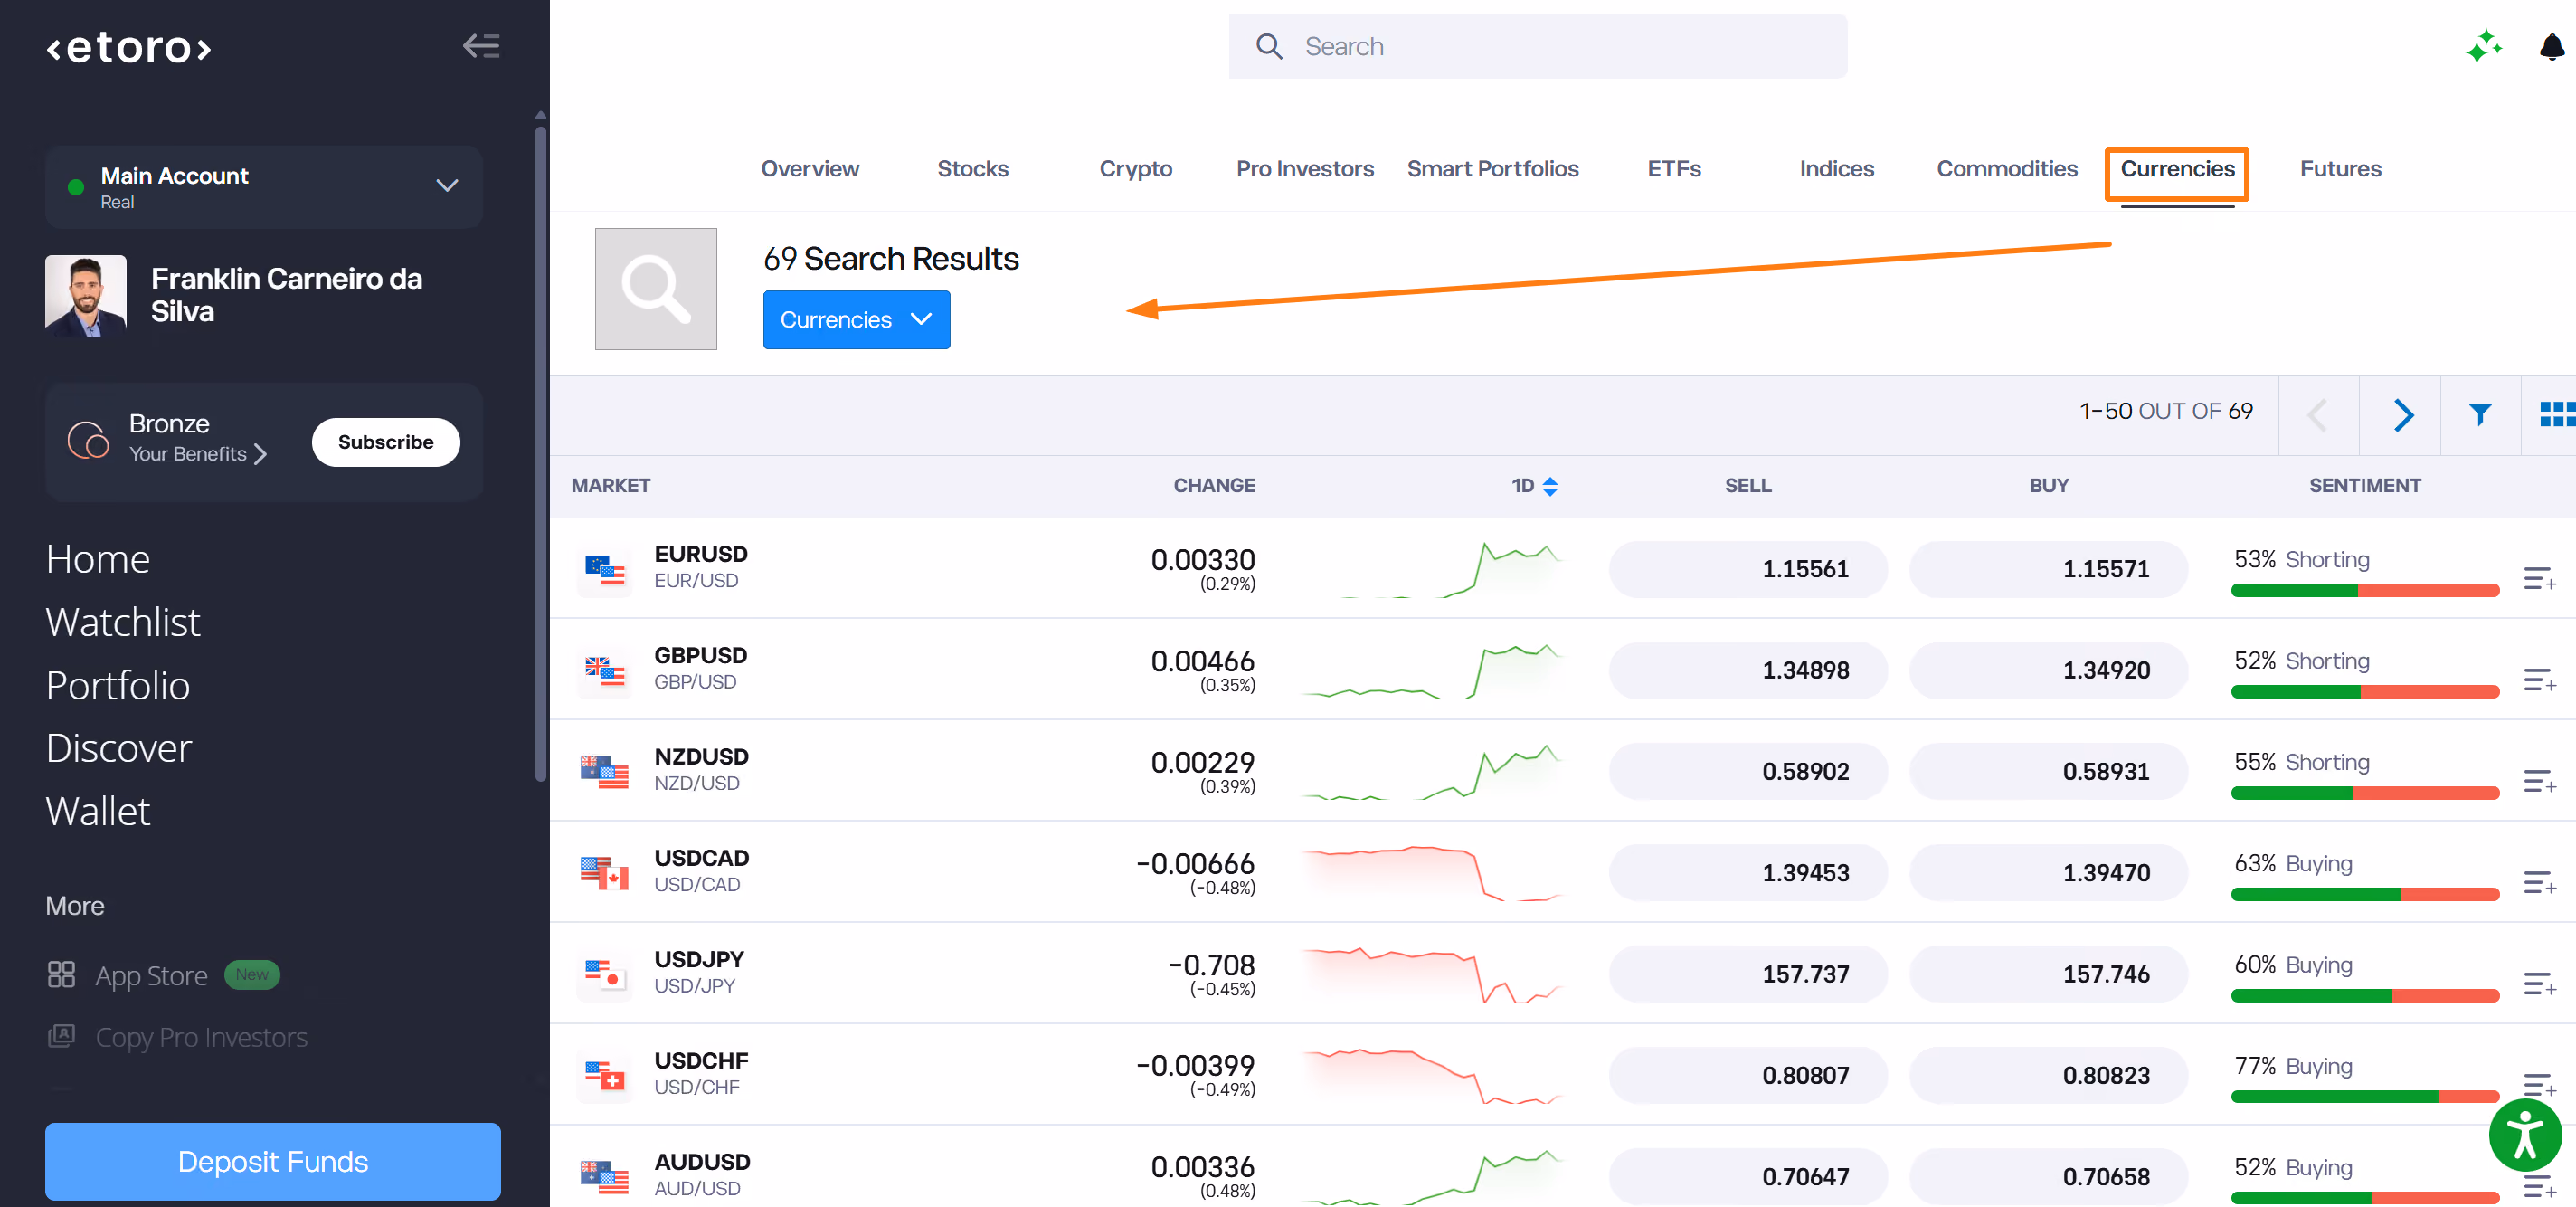This screenshot has height=1207, width=2576.
Task: Click USDCAD buy price 1.39470
Action: (x=2047, y=873)
